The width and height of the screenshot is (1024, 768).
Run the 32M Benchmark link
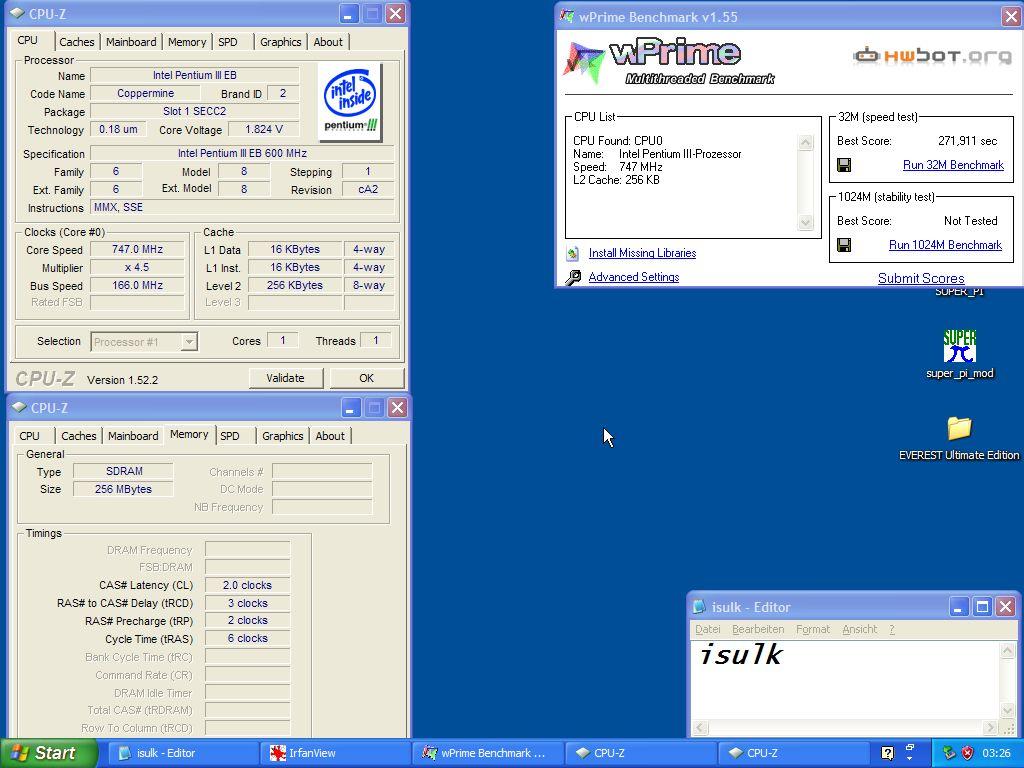953,165
